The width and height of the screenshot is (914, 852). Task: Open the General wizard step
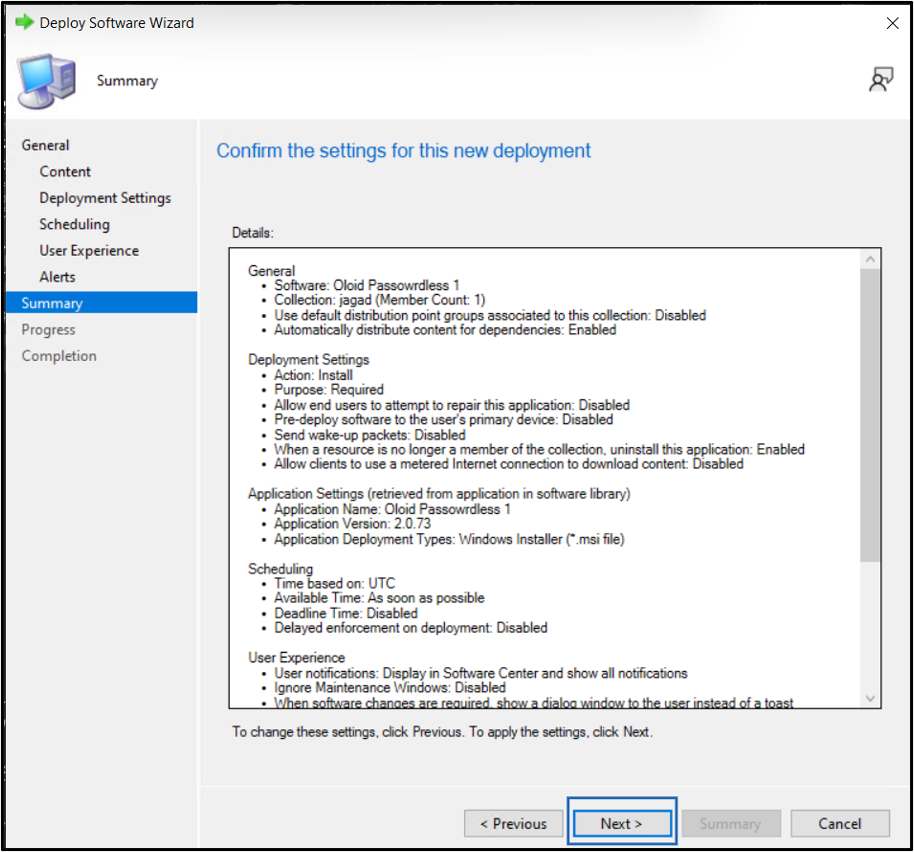45,145
